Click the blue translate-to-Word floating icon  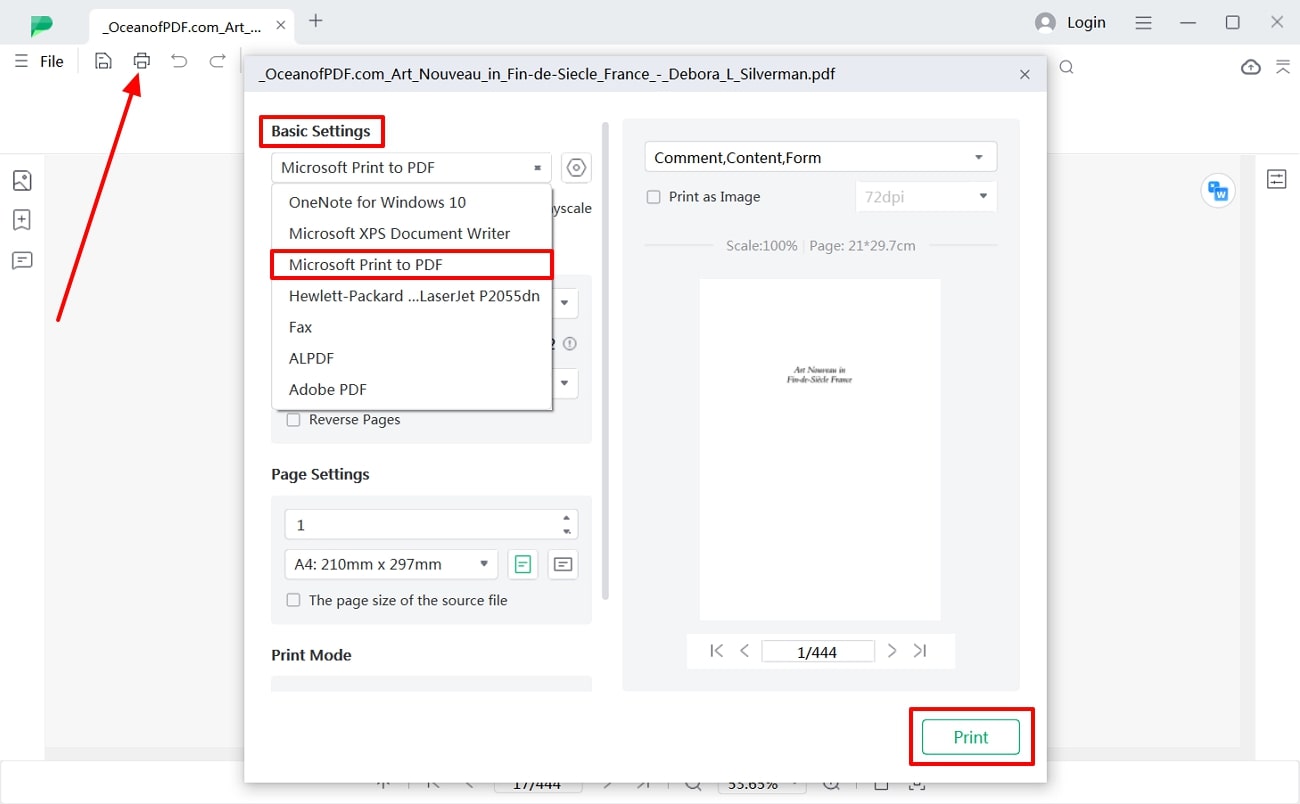pyautogui.click(x=1218, y=190)
